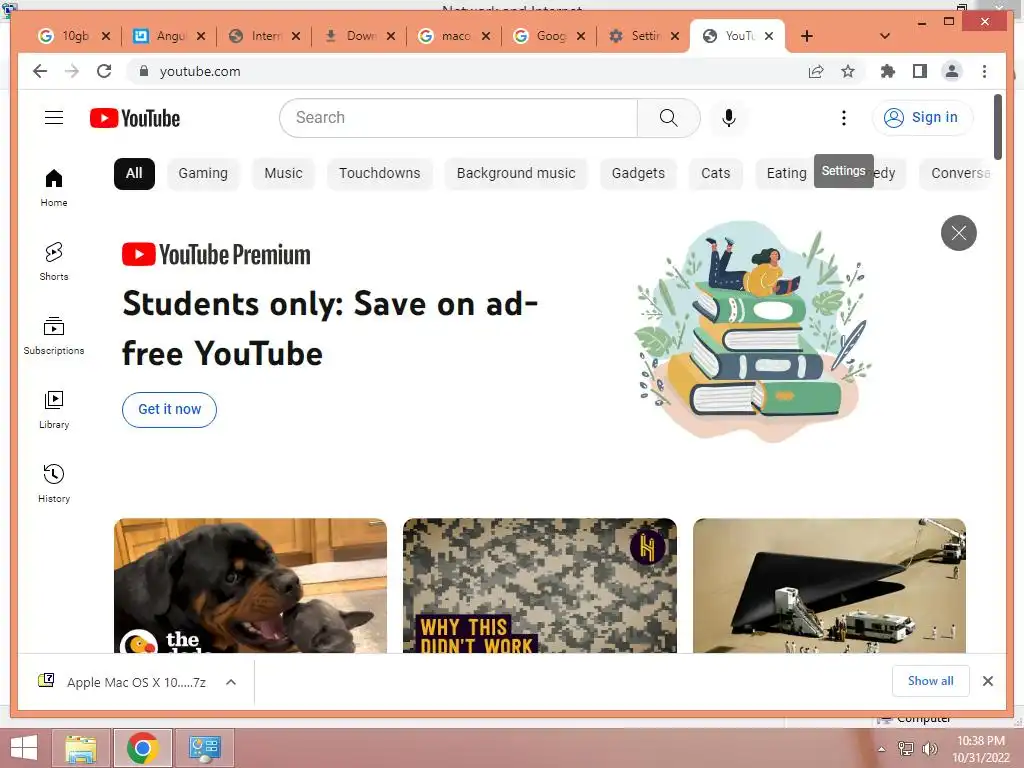Open Chrome extensions puzzle icon
1024x768 pixels.
tap(888, 71)
